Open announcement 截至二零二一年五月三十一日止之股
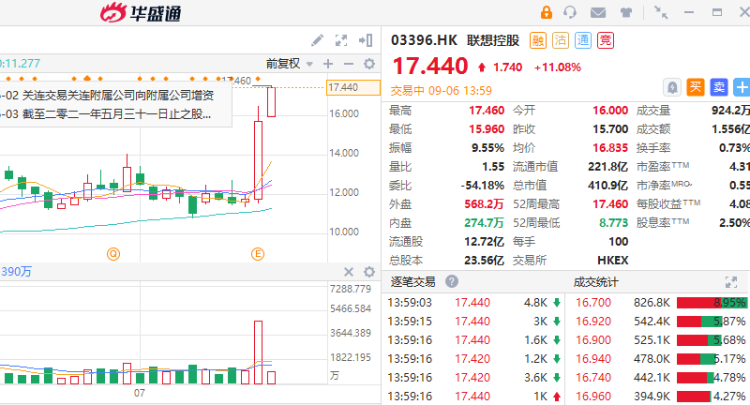 click(x=116, y=114)
